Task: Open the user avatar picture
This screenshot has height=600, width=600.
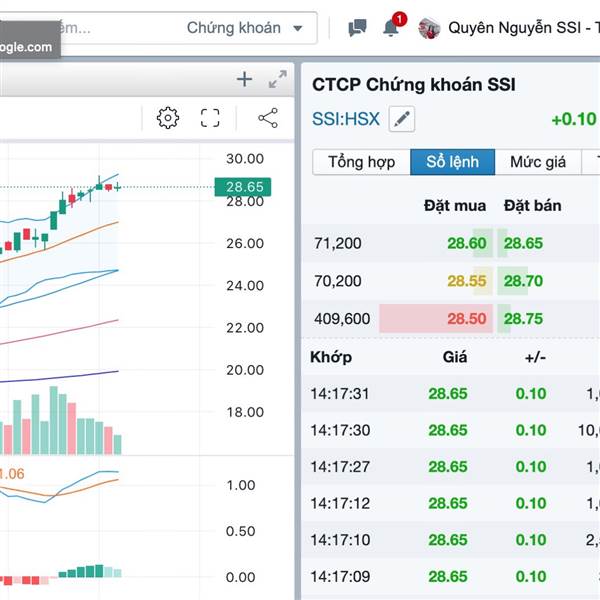Action: click(429, 28)
